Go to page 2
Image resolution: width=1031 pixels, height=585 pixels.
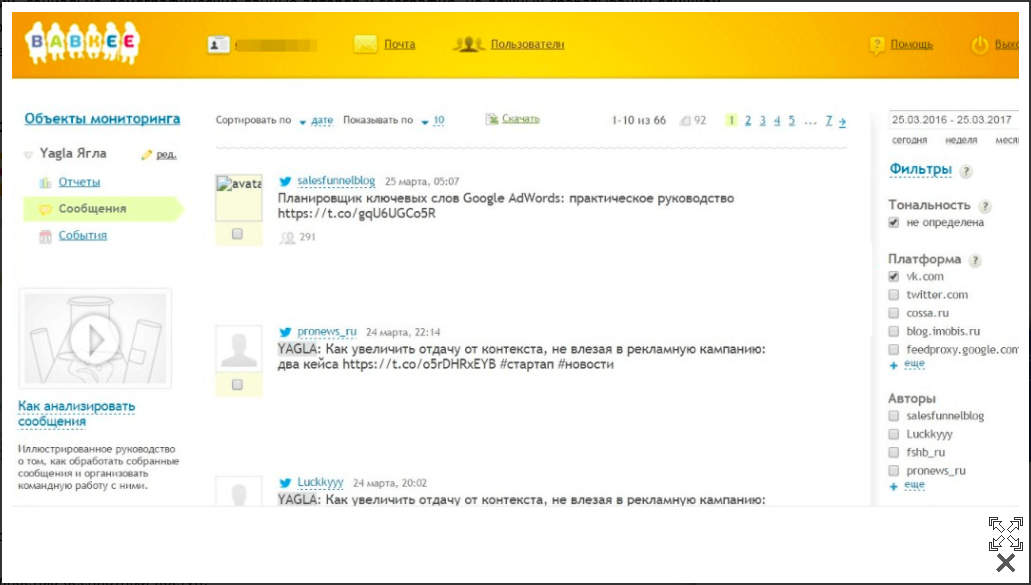[x=748, y=121]
